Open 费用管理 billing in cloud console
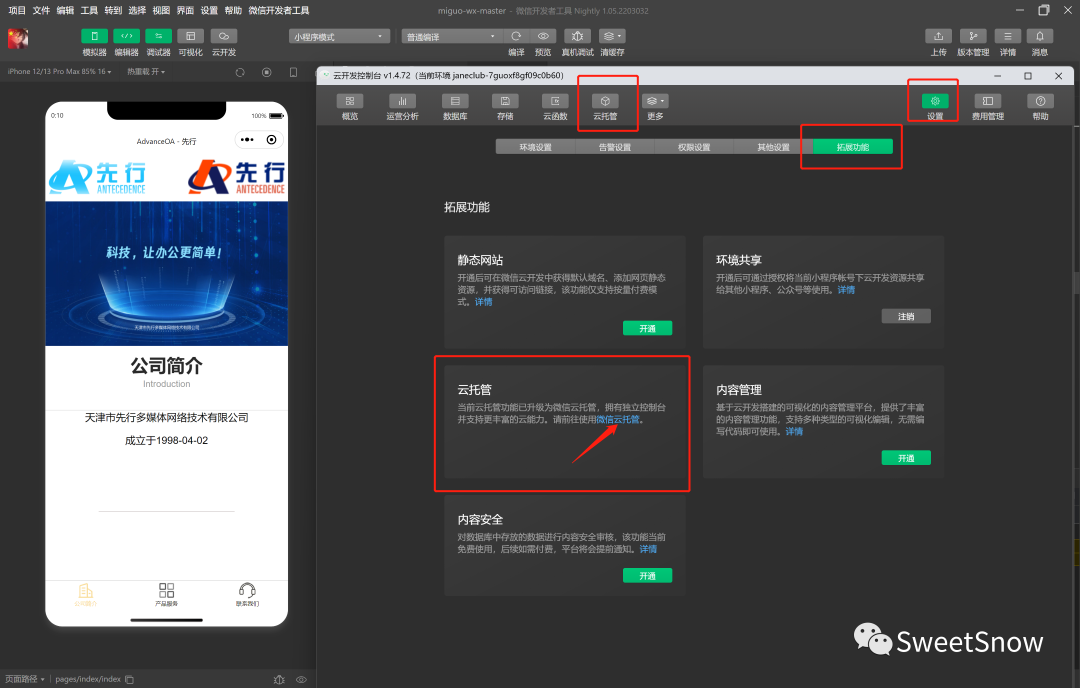 (x=988, y=107)
